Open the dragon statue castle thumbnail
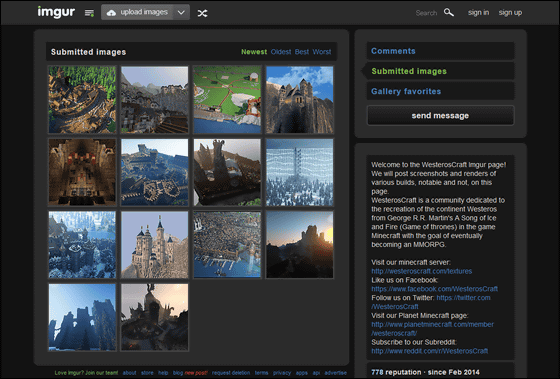The width and height of the screenshot is (560, 379). pyautogui.click(x=155, y=317)
